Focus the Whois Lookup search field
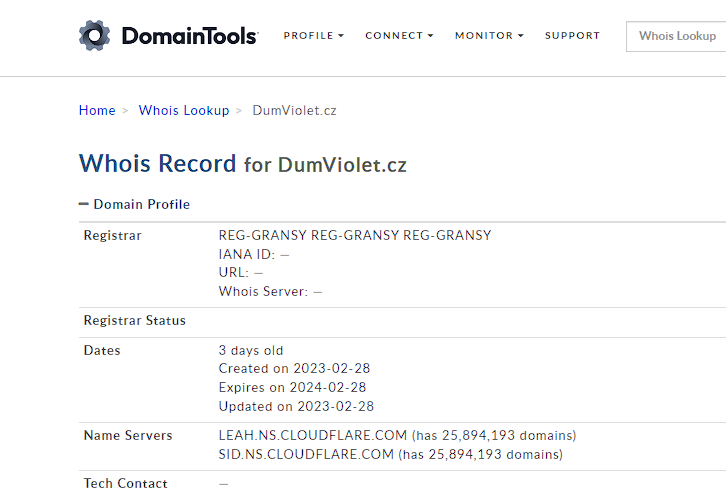This screenshot has width=726, height=490. 676,36
